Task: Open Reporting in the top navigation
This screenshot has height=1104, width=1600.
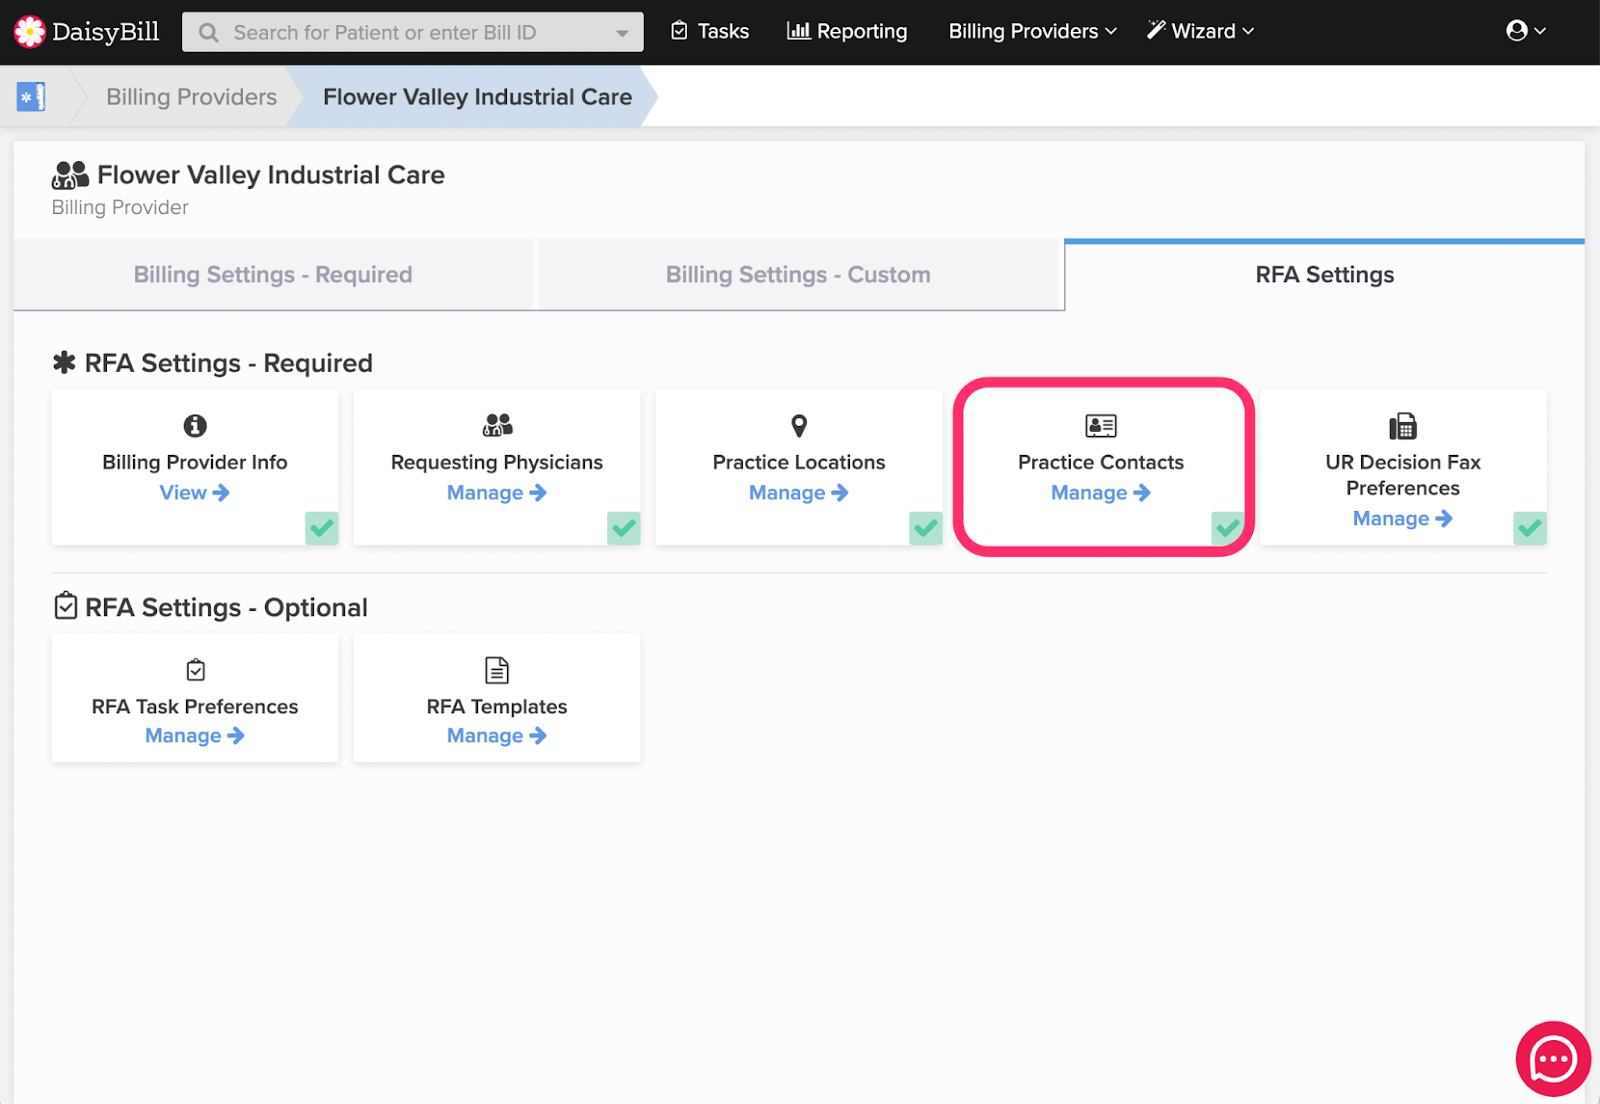Action: [847, 32]
